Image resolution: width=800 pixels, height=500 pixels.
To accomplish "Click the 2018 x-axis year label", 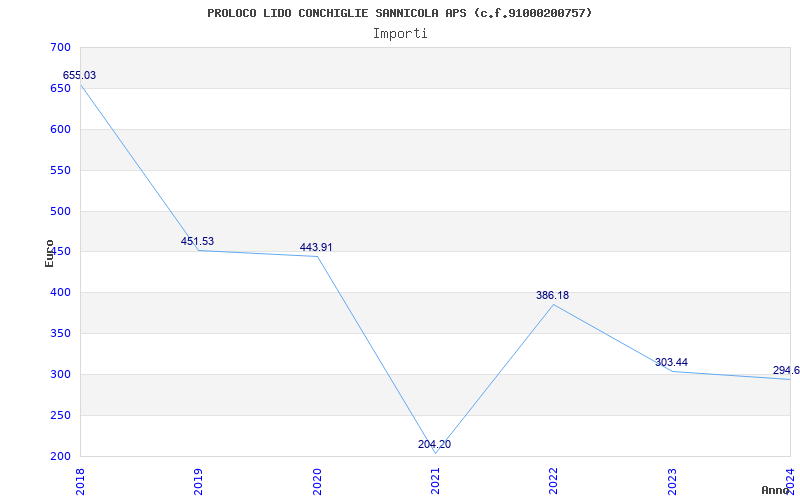I will (x=80, y=482).
